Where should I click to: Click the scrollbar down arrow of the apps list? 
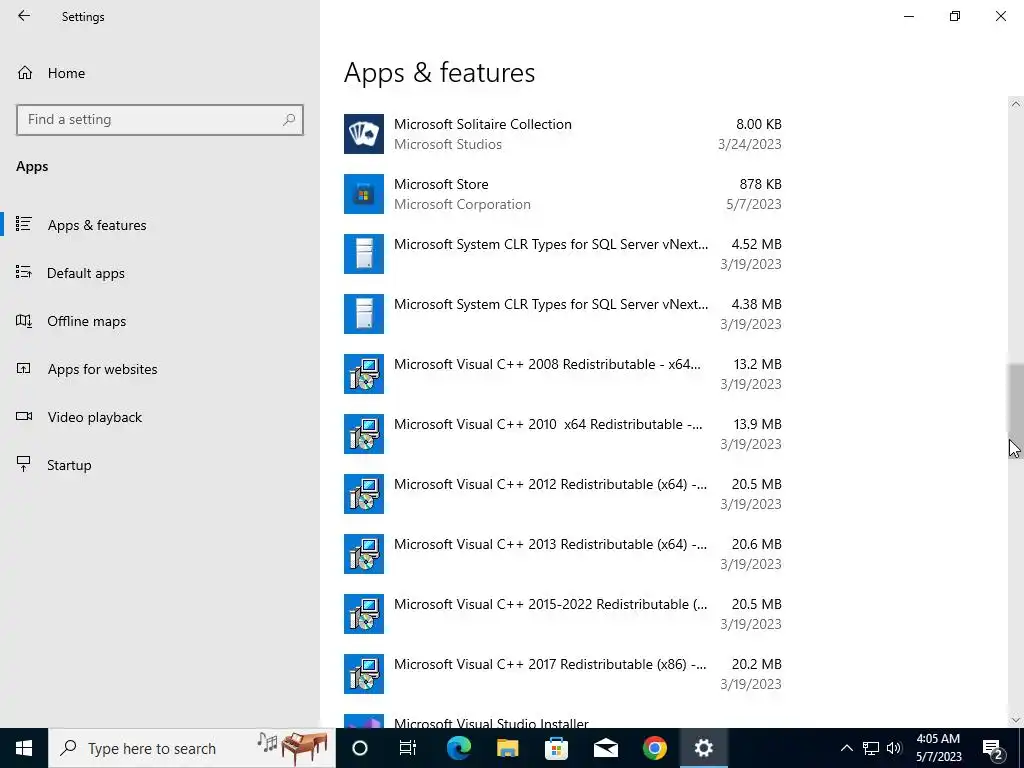[1016, 720]
